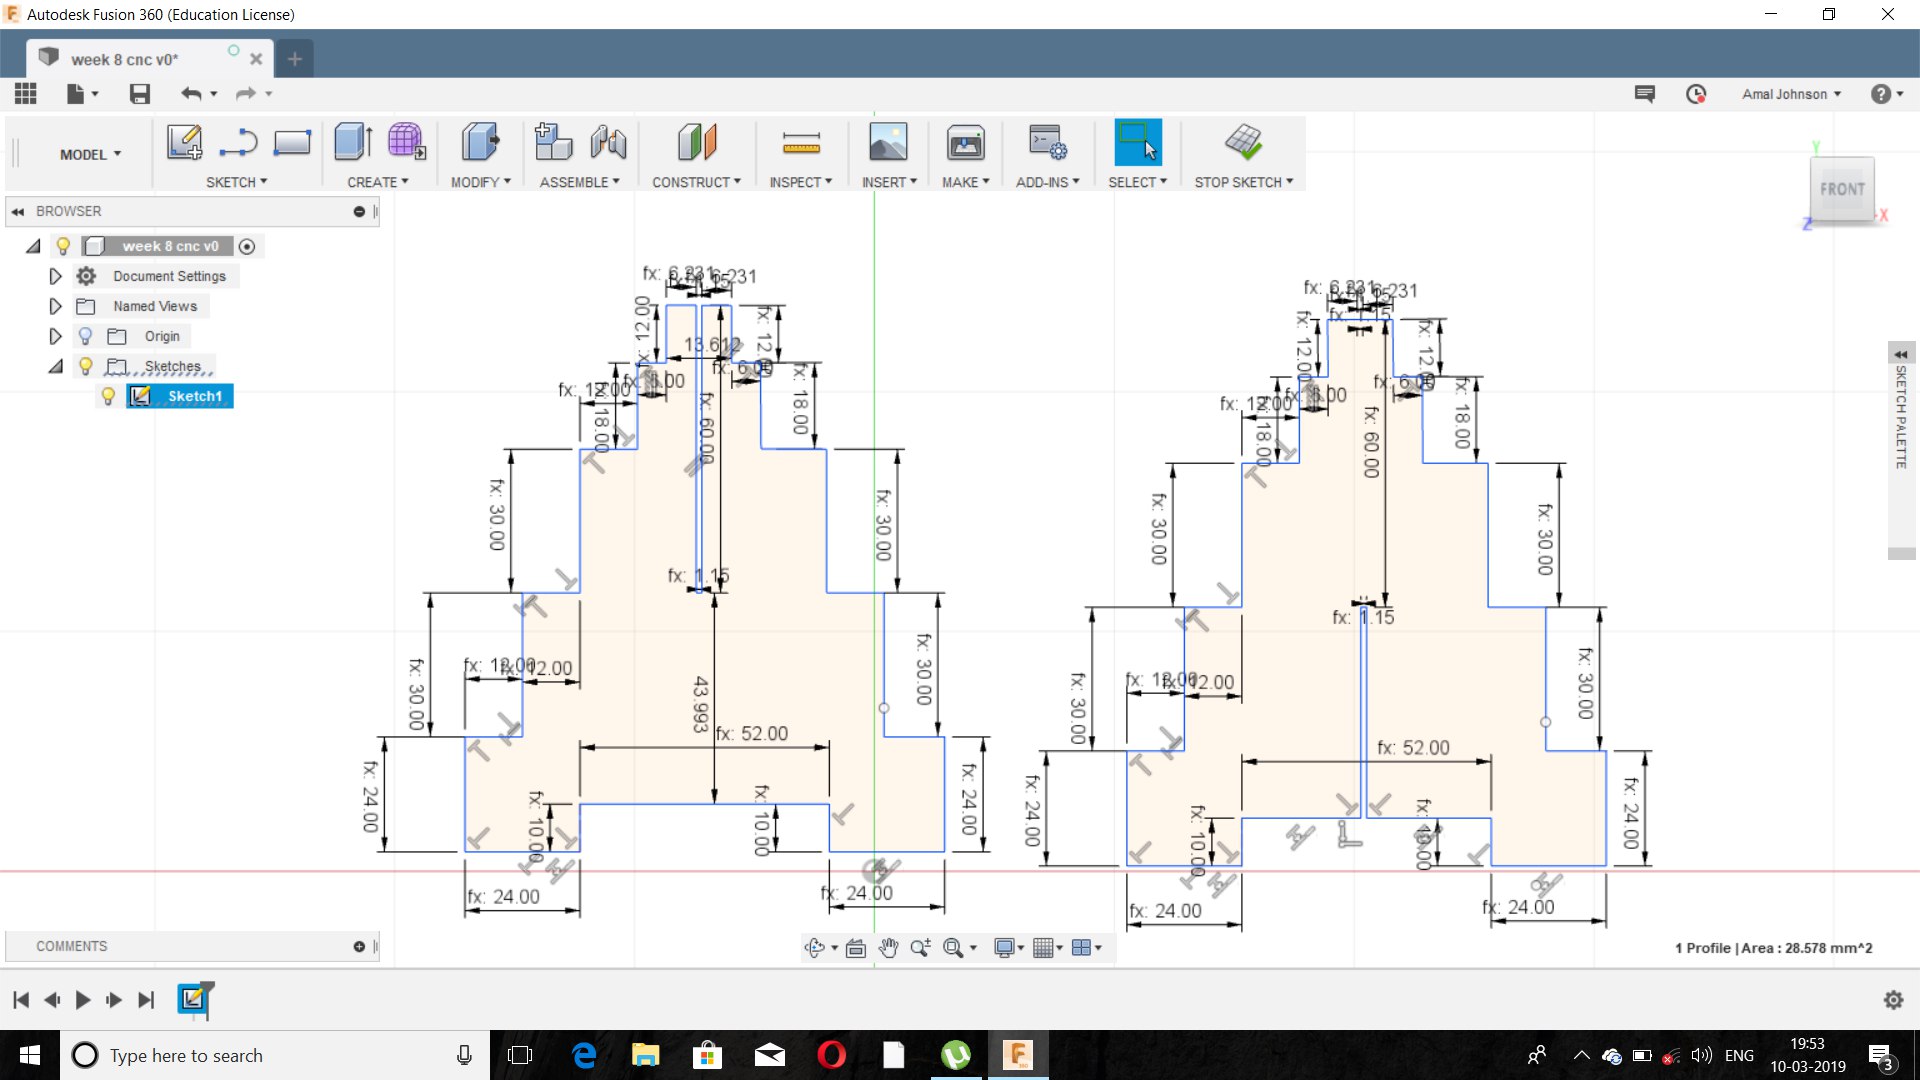Toggle the Sketches folder light bulb
1920x1080 pixels.
coord(86,366)
